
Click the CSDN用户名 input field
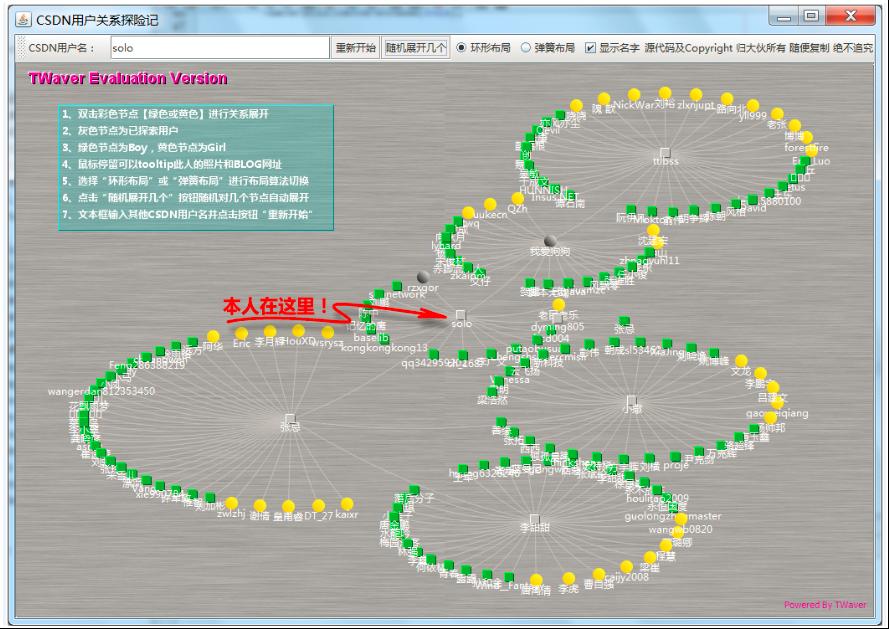(219, 48)
